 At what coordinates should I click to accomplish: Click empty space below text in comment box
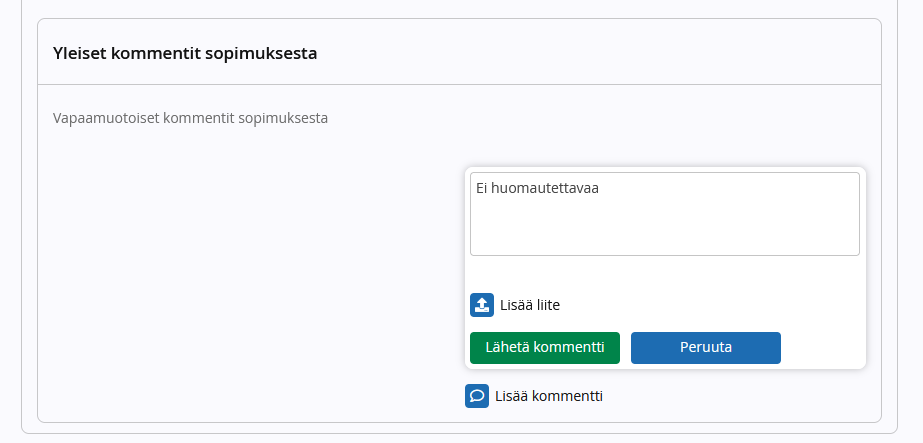coord(665,232)
